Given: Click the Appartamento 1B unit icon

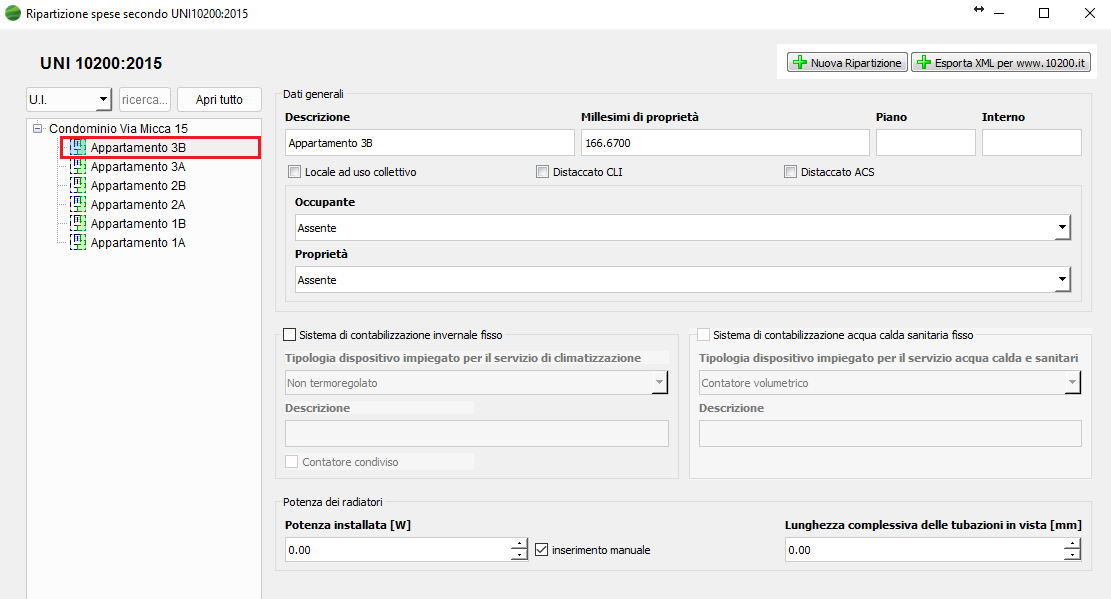Looking at the screenshot, I should click(x=78, y=224).
